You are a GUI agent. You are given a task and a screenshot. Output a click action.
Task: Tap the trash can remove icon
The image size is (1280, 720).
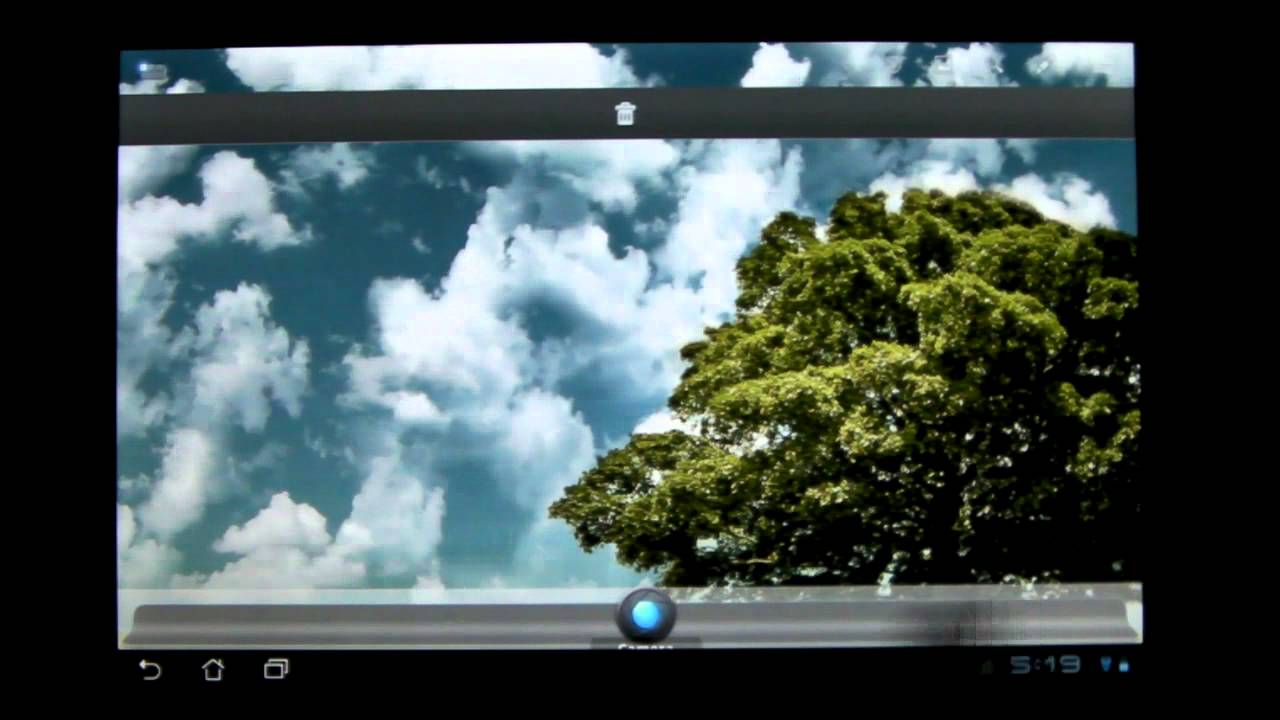[x=625, y=113]
